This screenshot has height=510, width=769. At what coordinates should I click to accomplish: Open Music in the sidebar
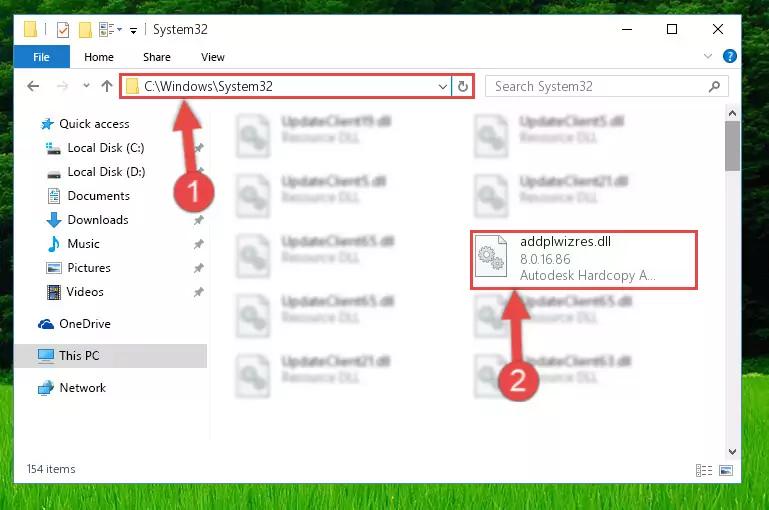tap(83, 244)
